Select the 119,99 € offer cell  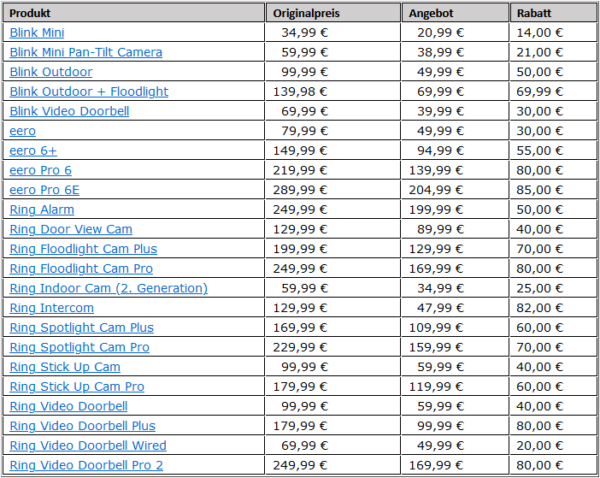(x=455, y=387)
